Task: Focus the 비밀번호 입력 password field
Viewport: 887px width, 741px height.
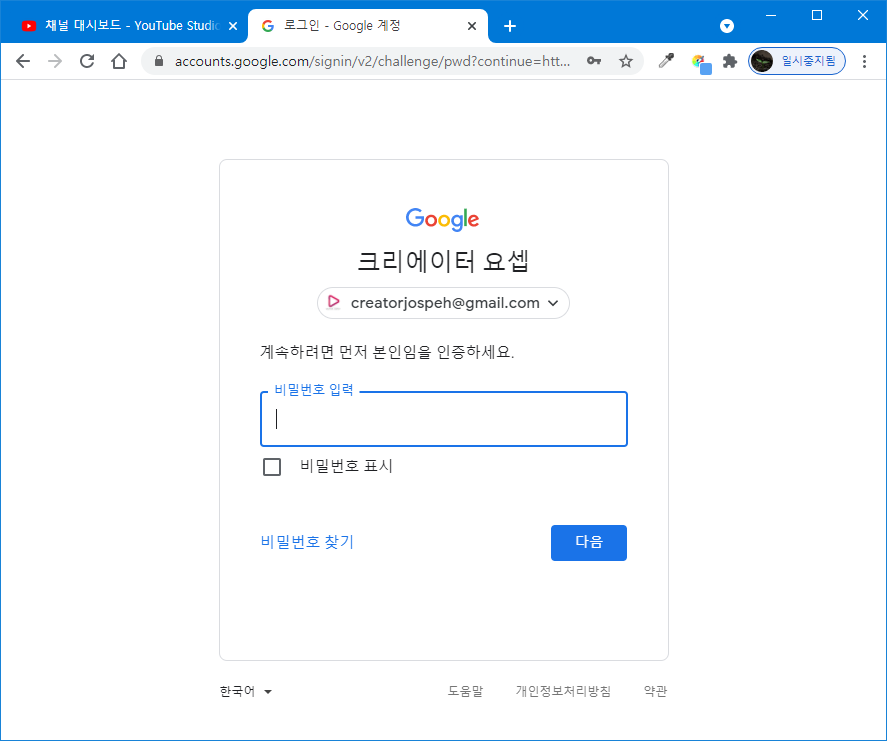Action: pos(444,419)
